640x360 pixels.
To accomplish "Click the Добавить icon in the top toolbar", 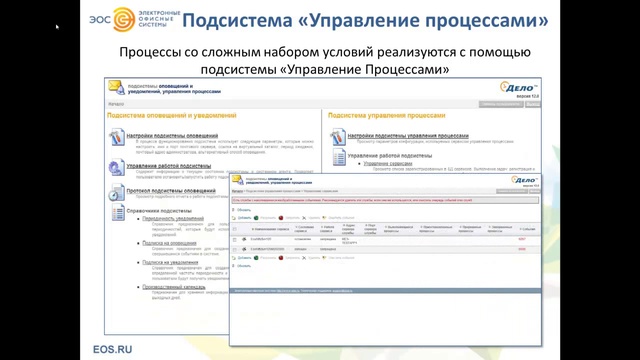I will click(234, 218).
